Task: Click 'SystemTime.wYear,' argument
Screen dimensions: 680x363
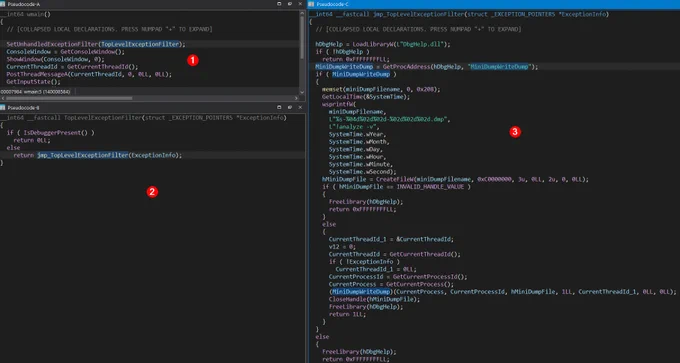Action: pyautogui.click(x=357, y=134)
